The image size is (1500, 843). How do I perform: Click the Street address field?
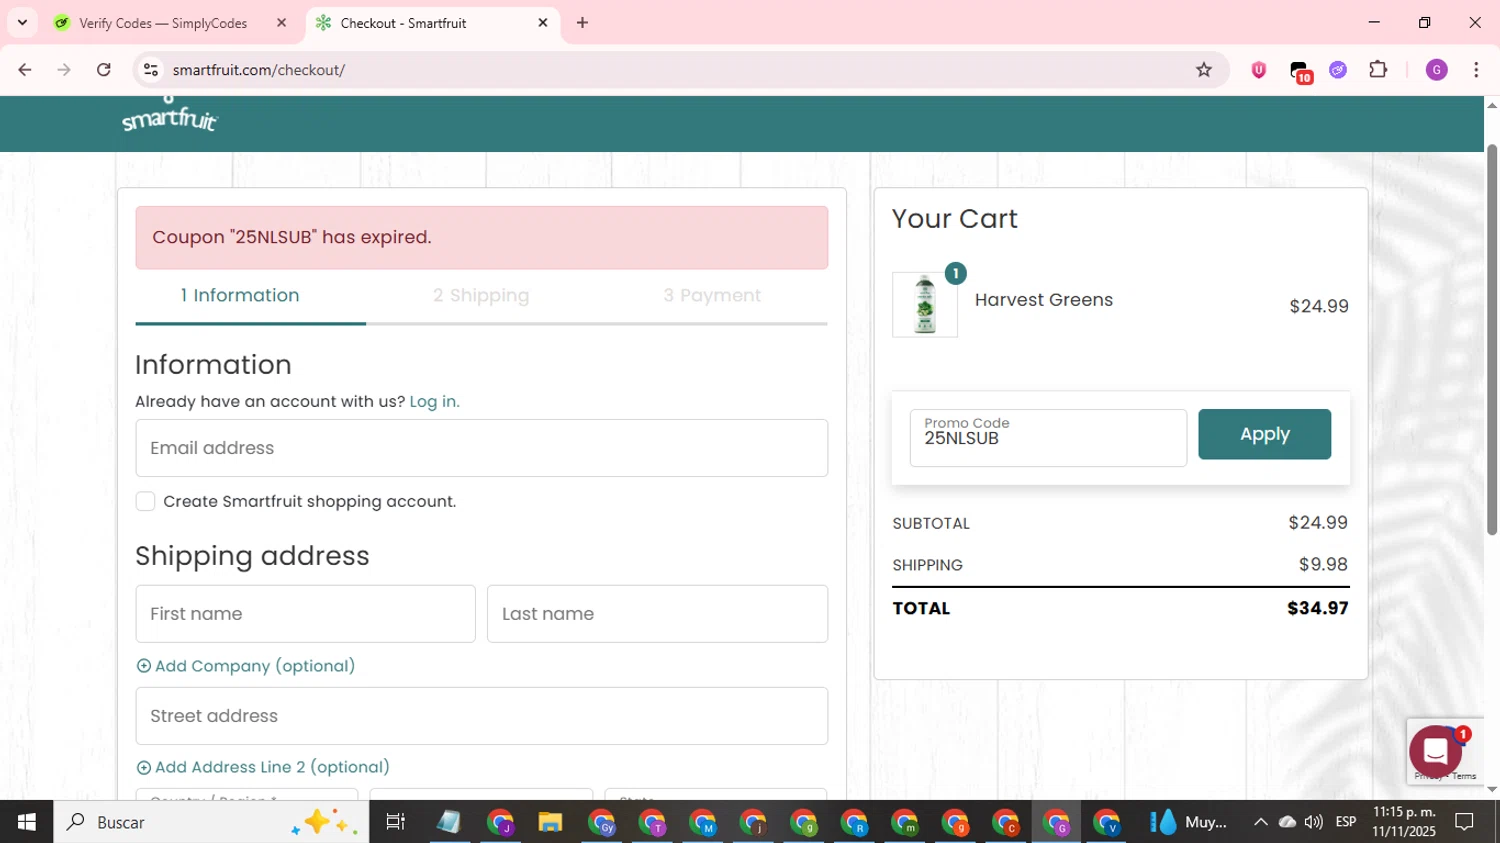[481, 716]
